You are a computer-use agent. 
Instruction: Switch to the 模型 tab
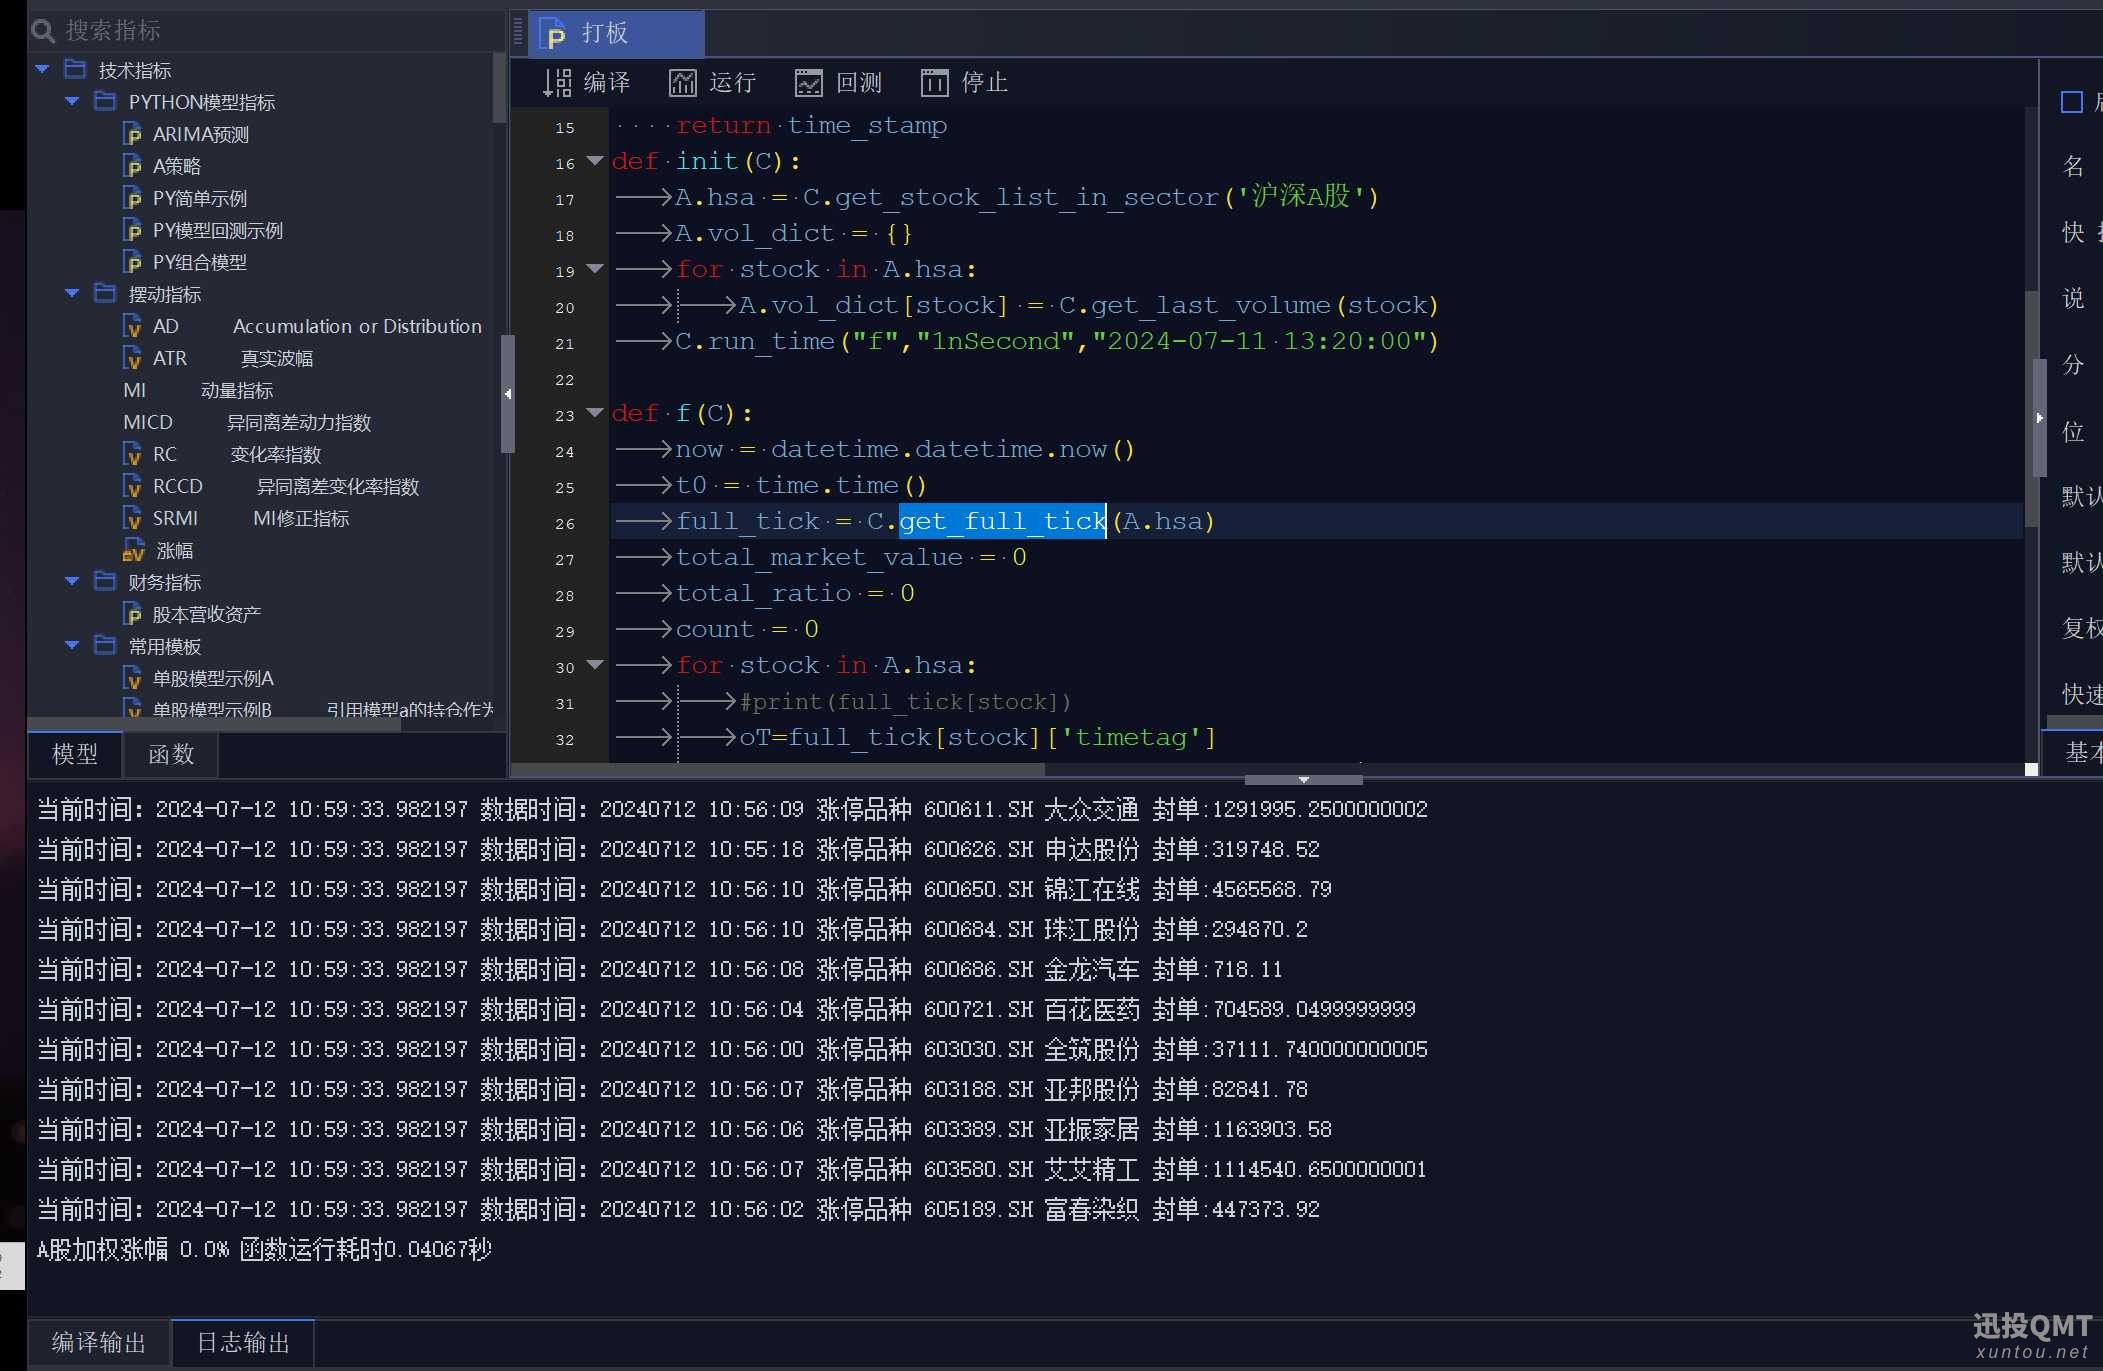click(75, 754)
